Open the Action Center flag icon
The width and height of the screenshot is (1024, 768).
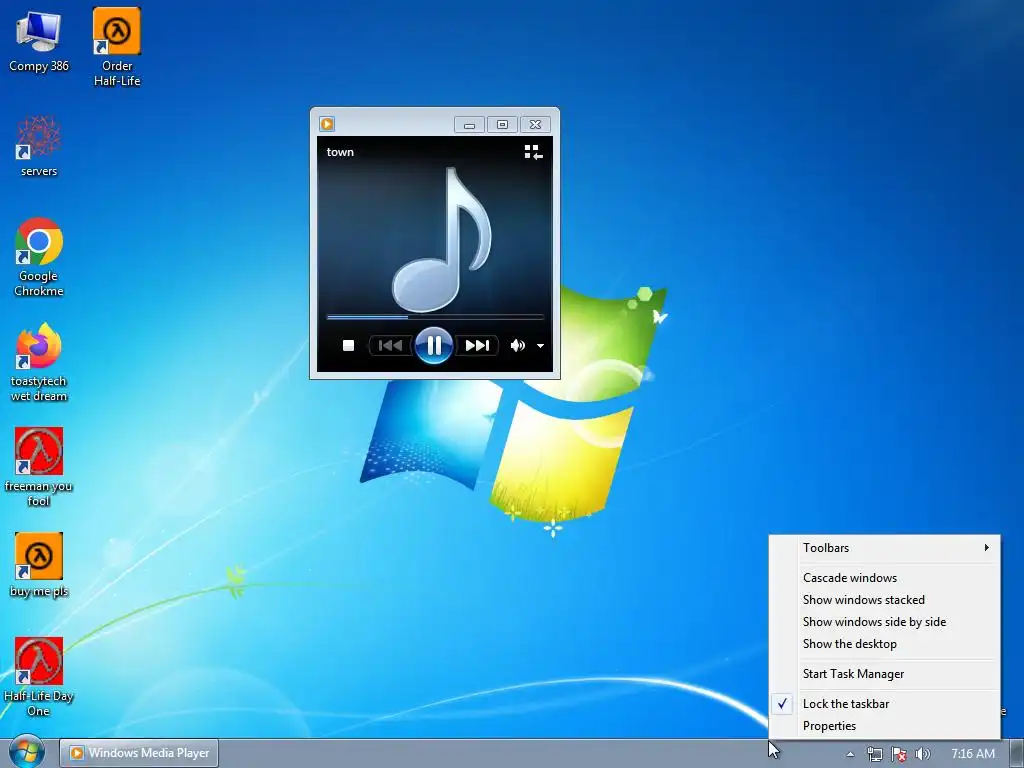coord(899,754)
